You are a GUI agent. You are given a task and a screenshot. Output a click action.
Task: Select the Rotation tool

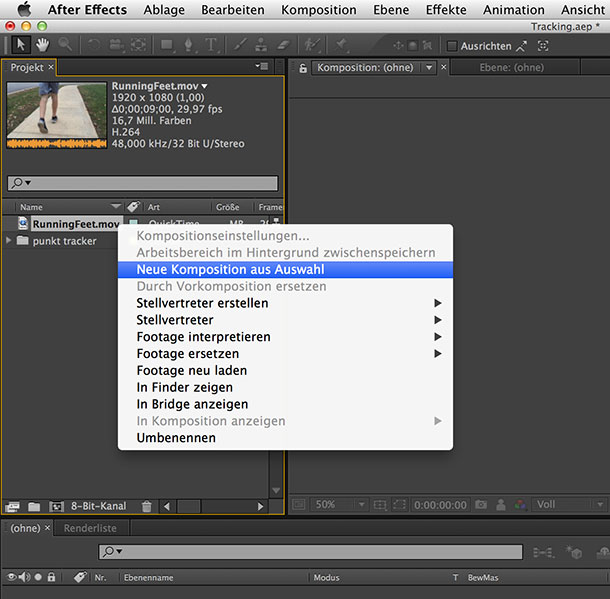click(94, 45)
